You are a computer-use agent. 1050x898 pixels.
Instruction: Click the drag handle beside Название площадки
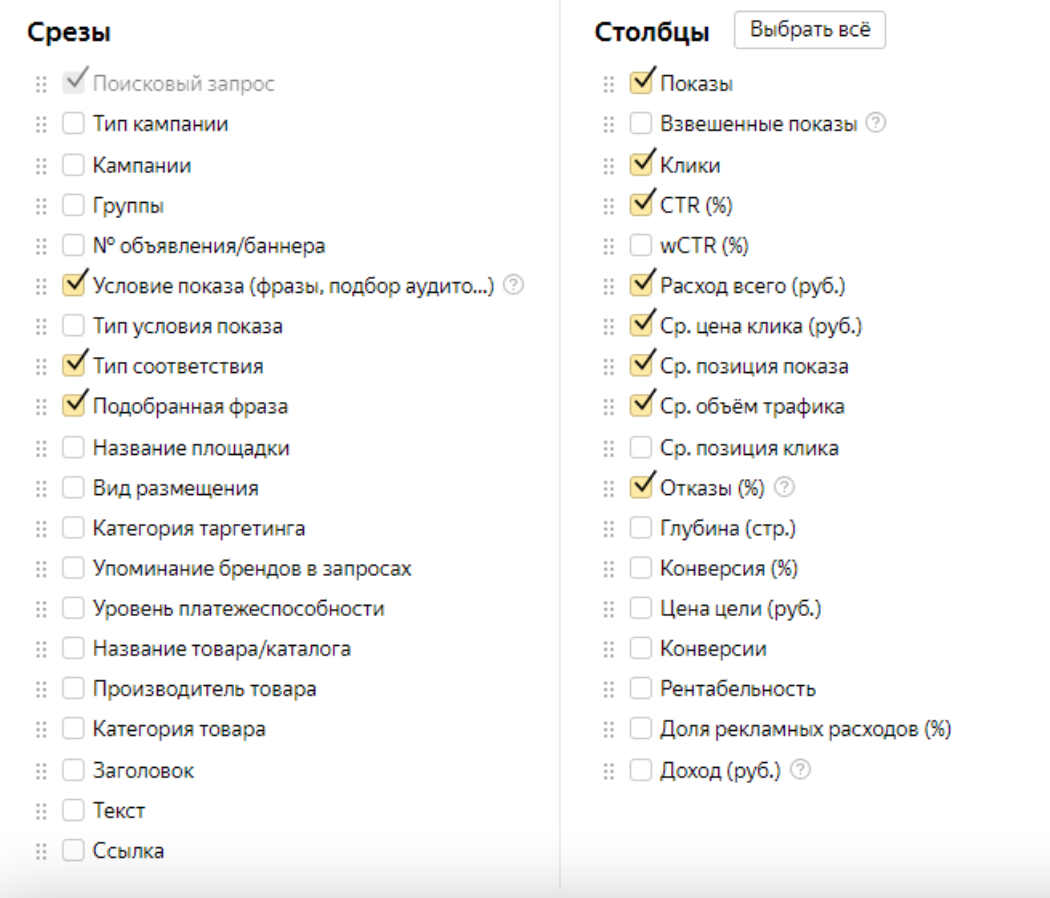42,449
